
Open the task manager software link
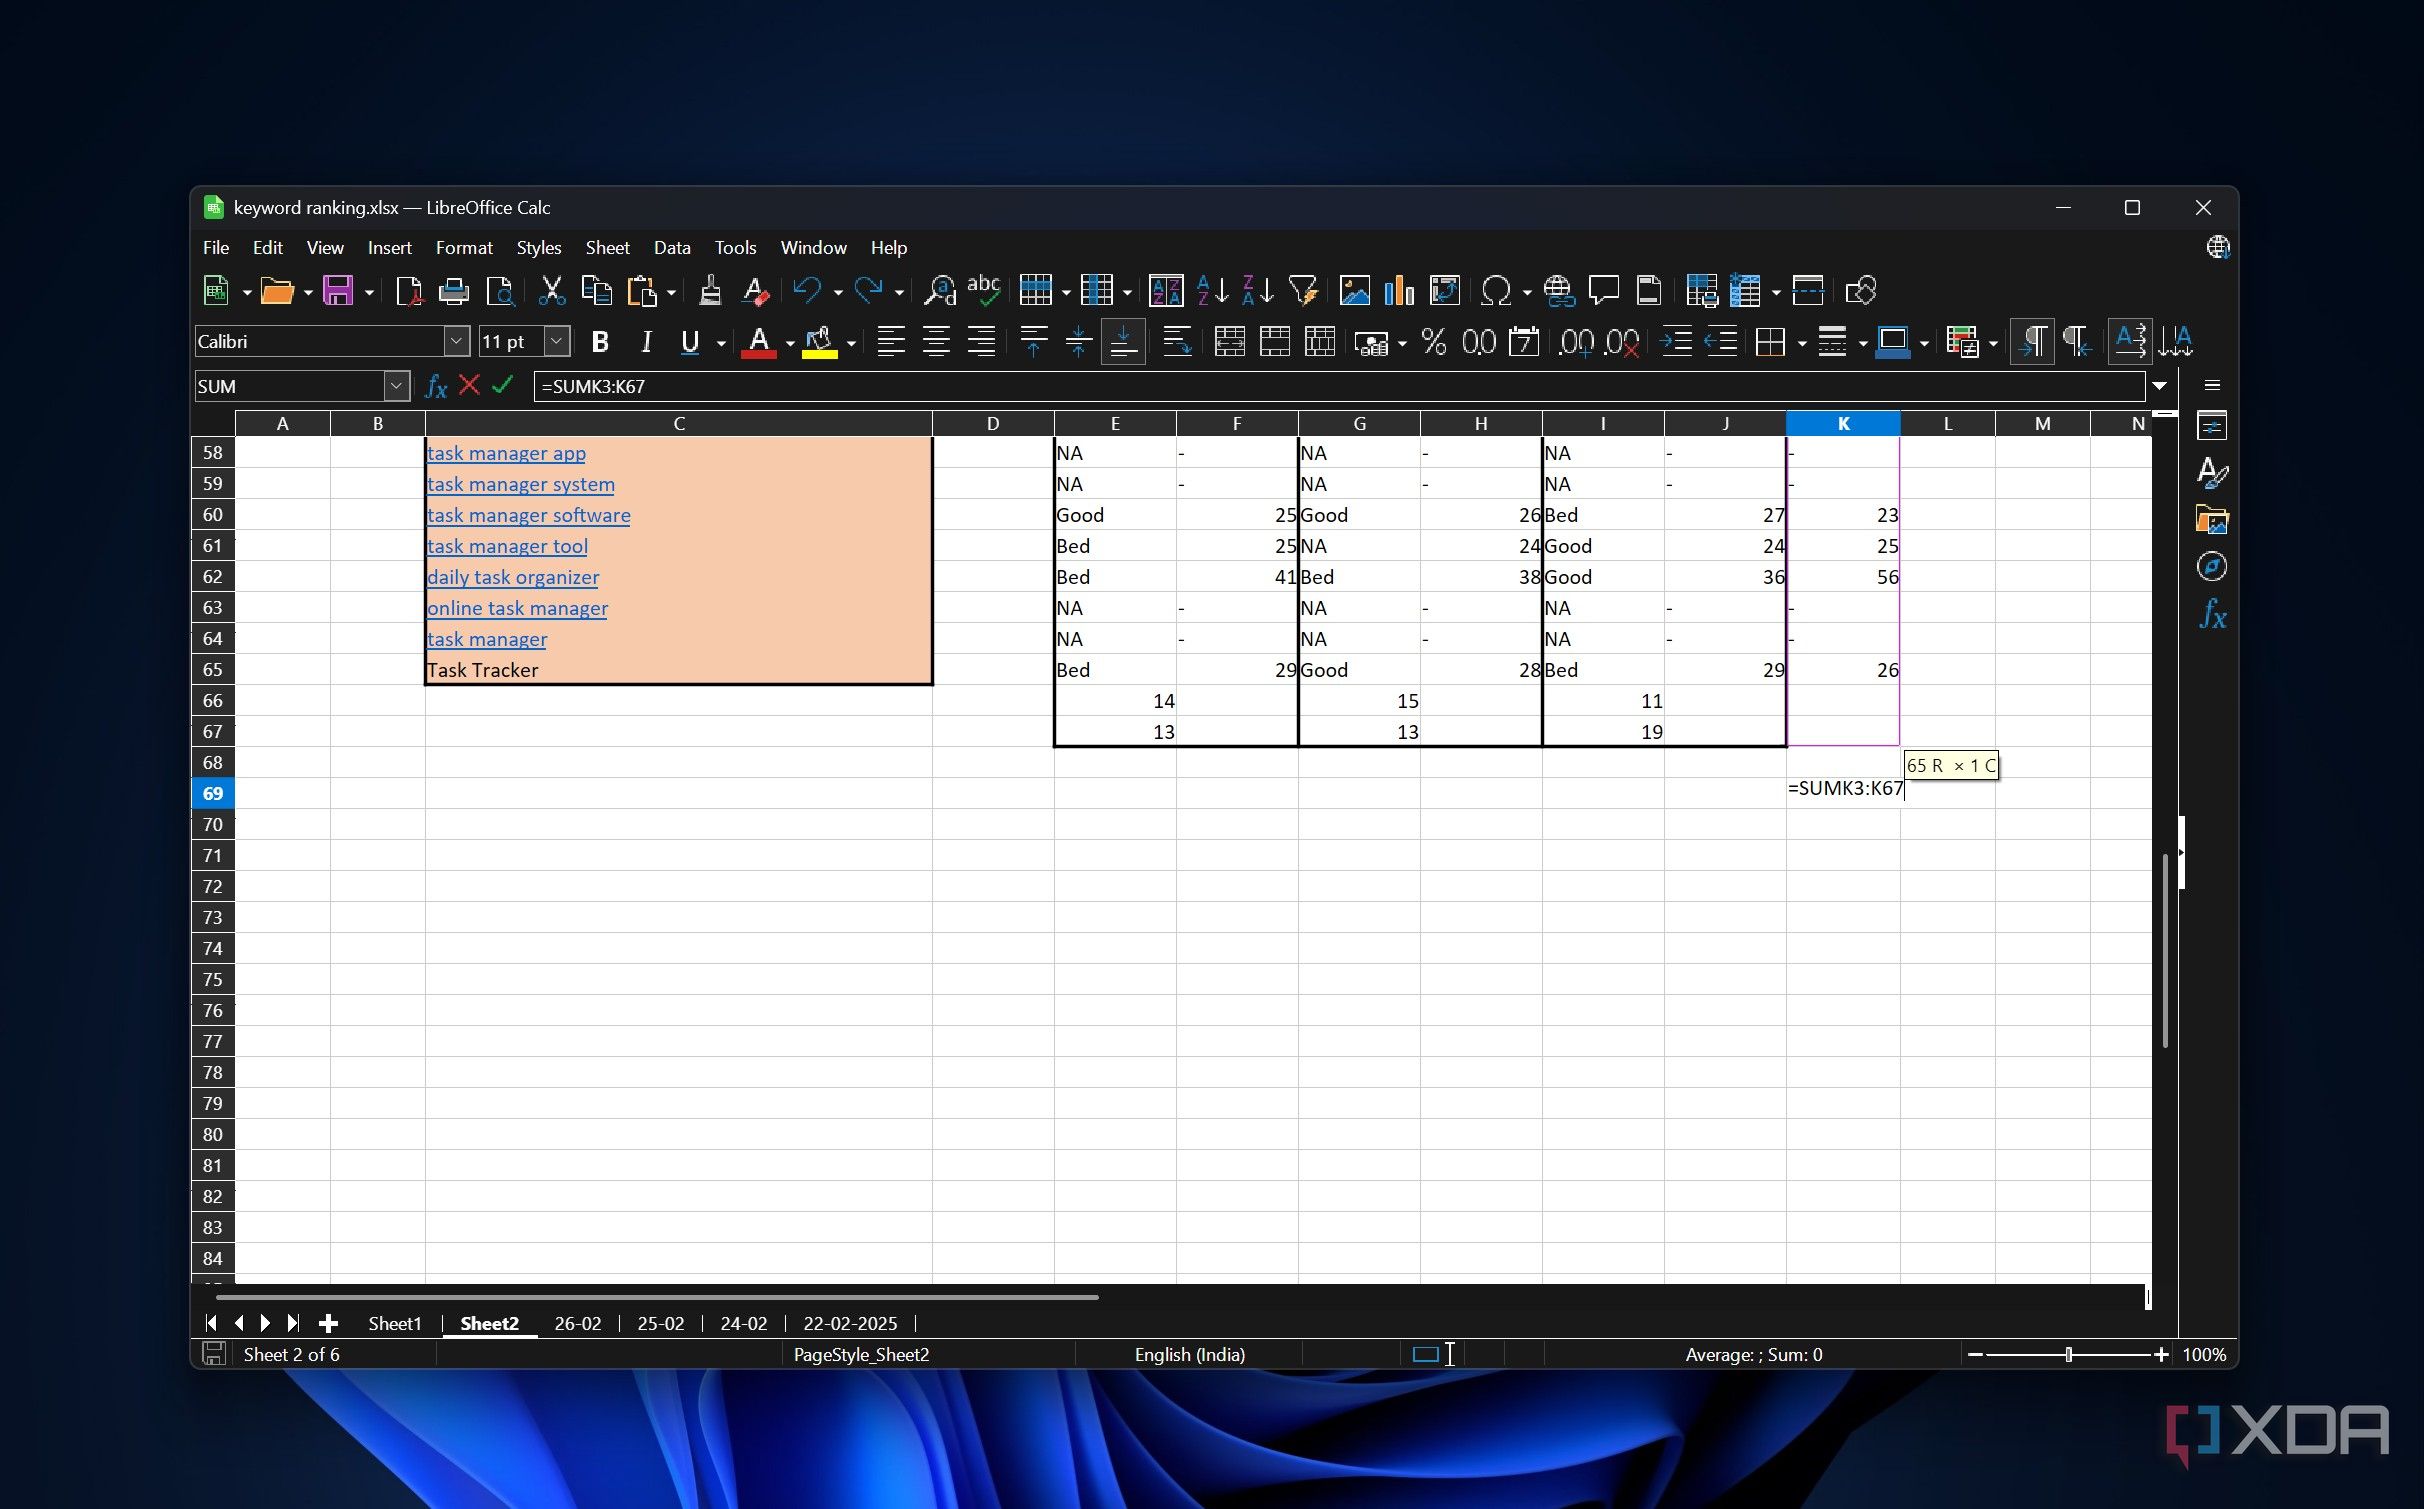(528, 515)
